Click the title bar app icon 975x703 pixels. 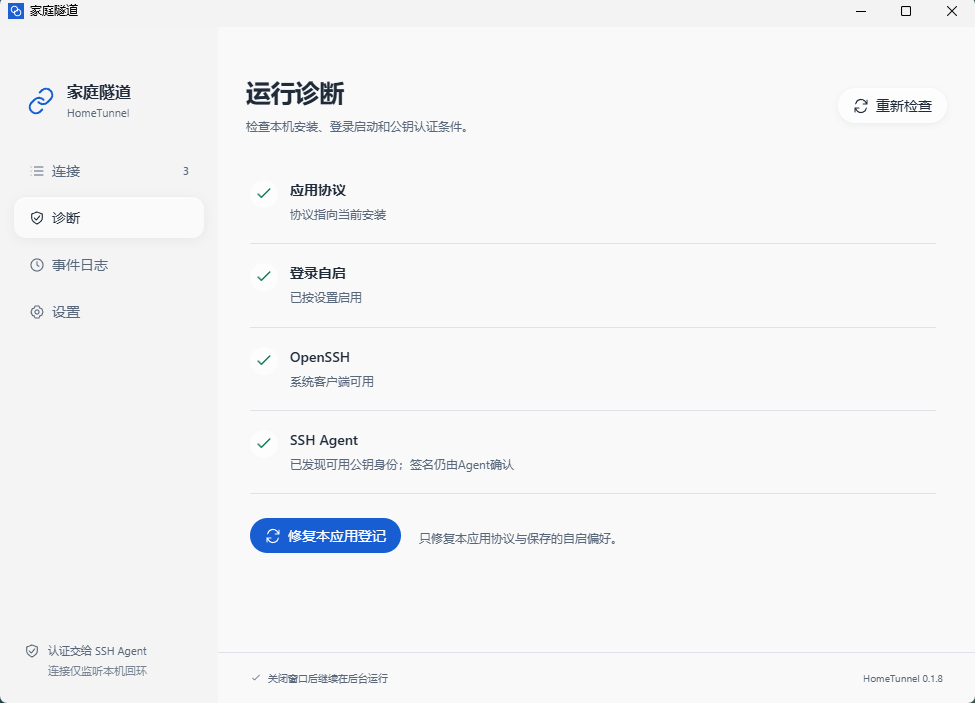(16, 11)
